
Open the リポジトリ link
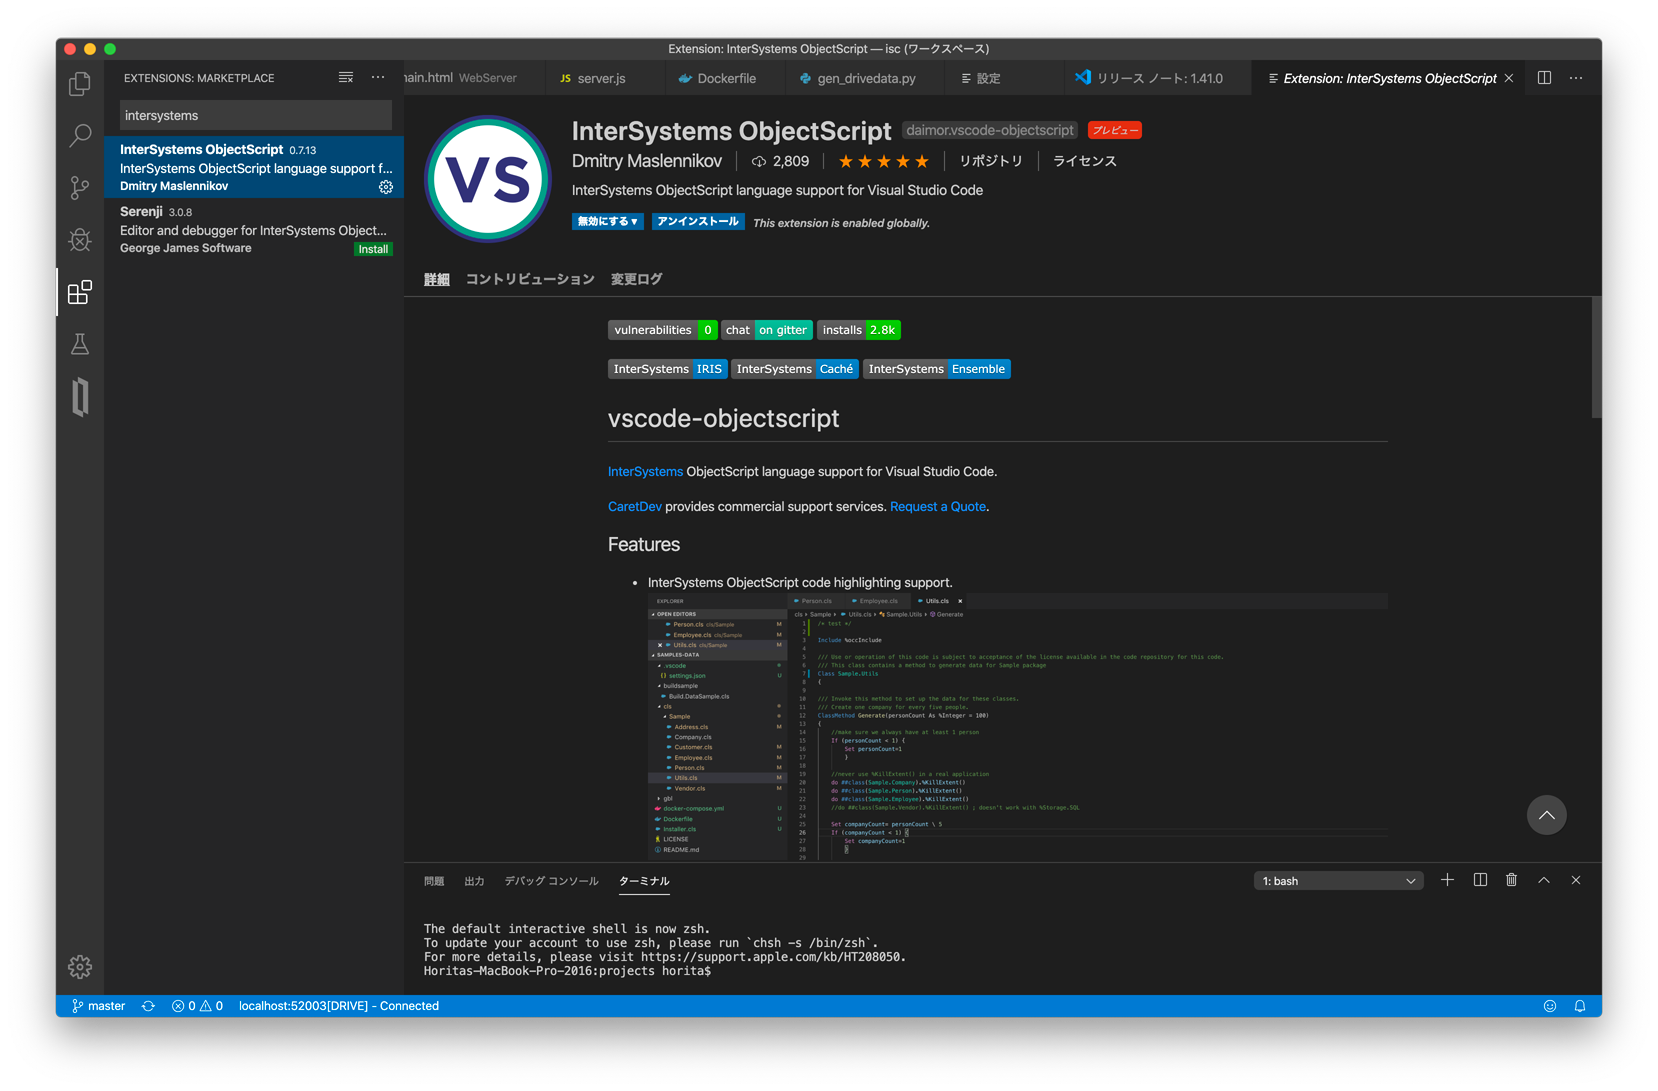(x=991, y=161)
